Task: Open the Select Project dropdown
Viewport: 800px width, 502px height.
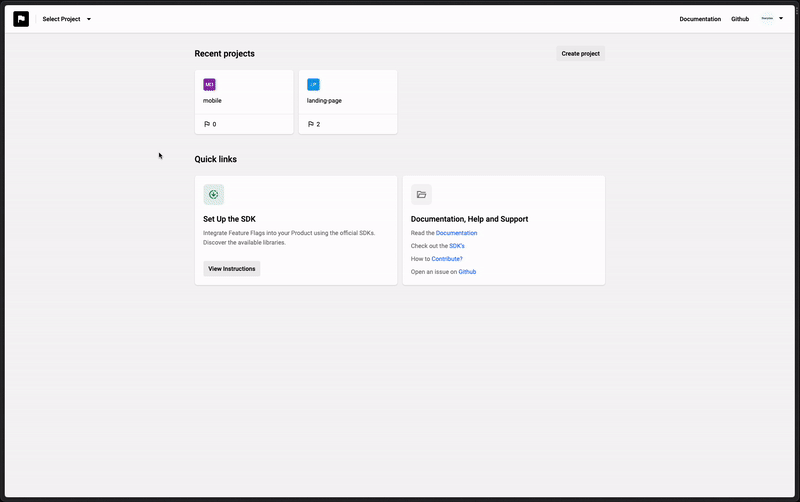Action: (67, 19)
